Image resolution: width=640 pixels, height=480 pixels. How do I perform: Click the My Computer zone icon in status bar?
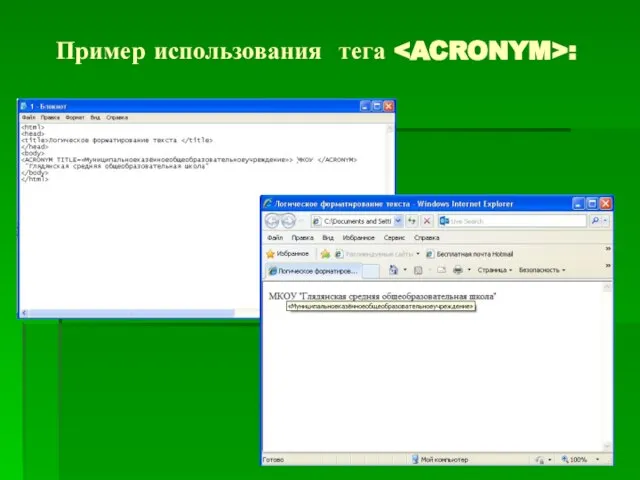(415, 460)
